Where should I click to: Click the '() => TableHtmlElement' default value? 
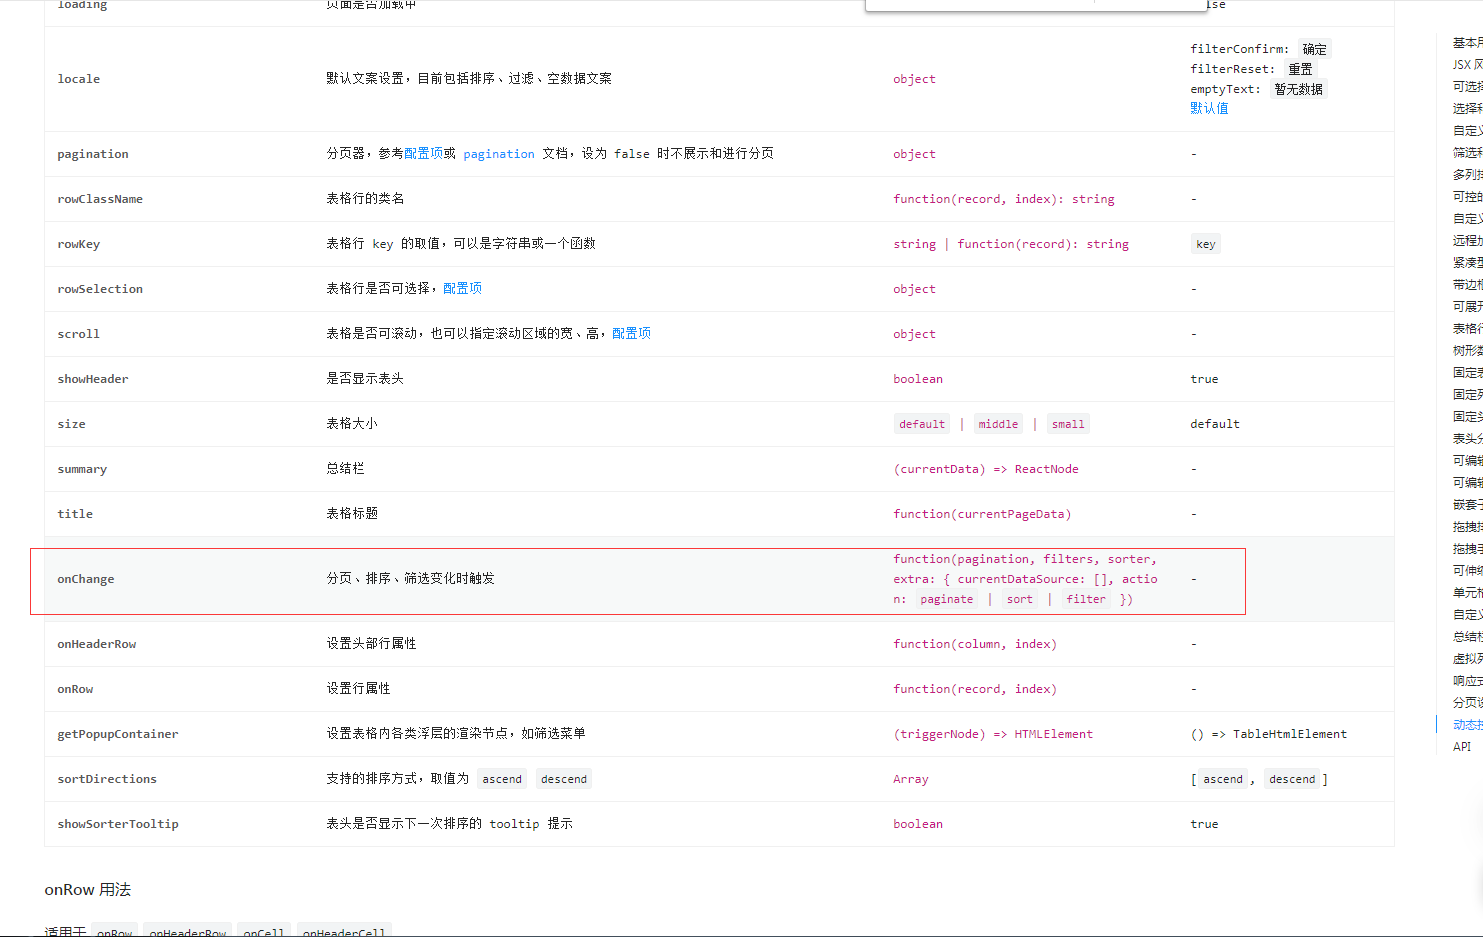(1269, 734)
